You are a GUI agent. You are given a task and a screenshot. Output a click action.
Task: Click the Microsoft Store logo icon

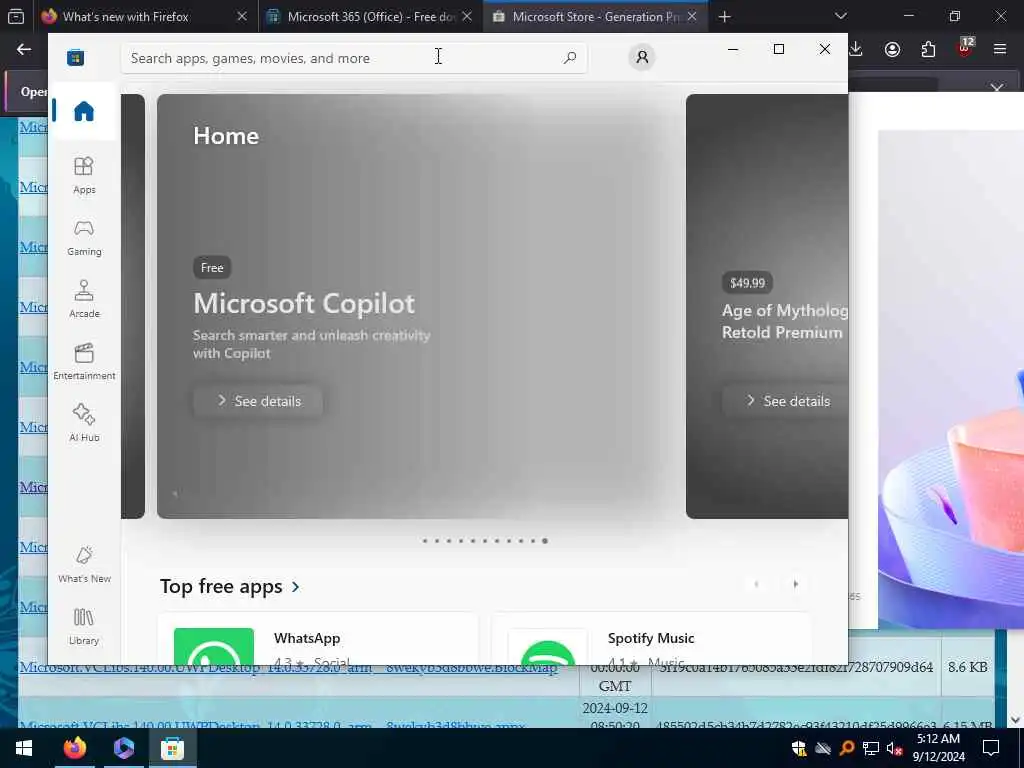click(75, 57)
